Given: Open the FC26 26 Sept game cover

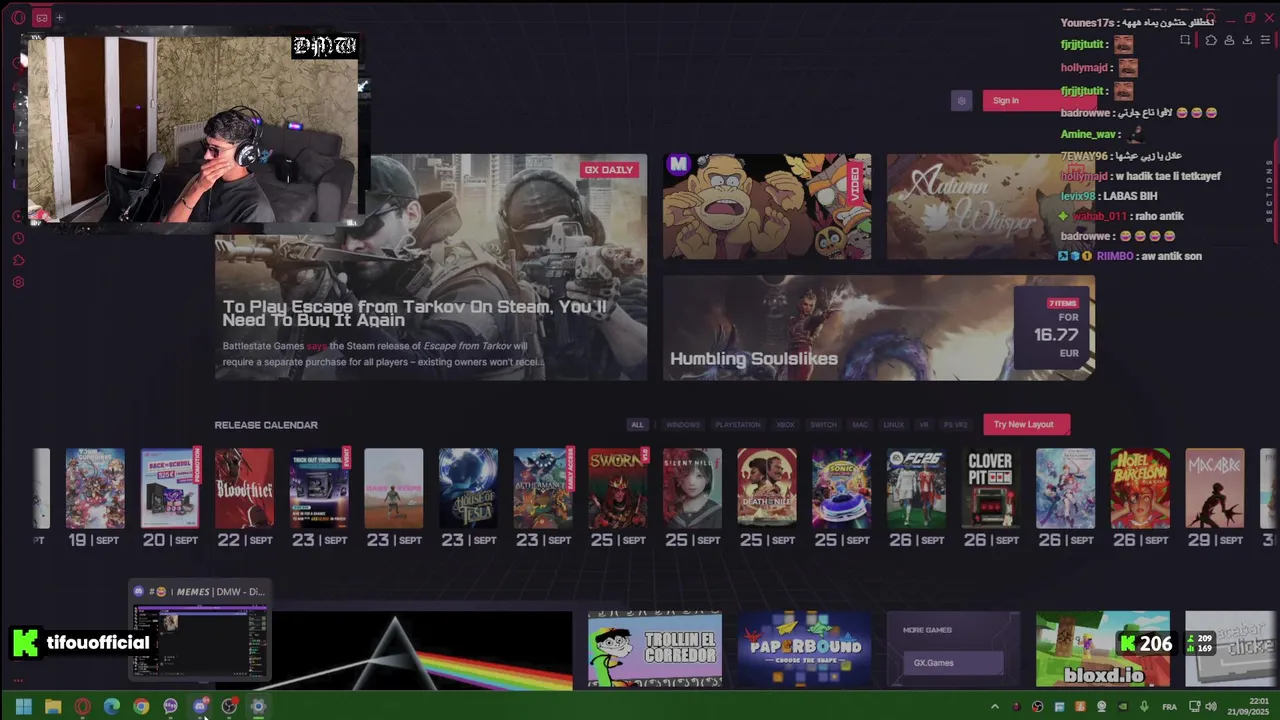Looking at the screenshot, I should tap(916, 488).
